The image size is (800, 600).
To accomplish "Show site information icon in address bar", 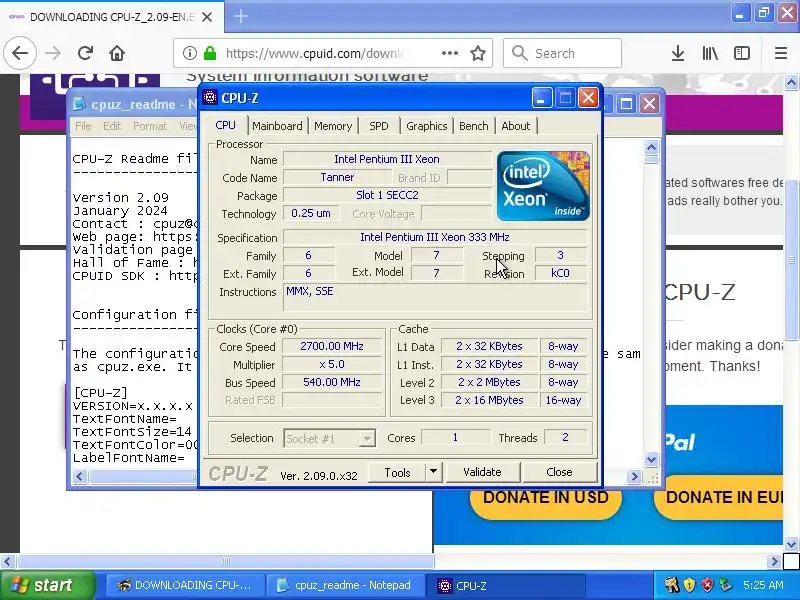I will point(189,53).
